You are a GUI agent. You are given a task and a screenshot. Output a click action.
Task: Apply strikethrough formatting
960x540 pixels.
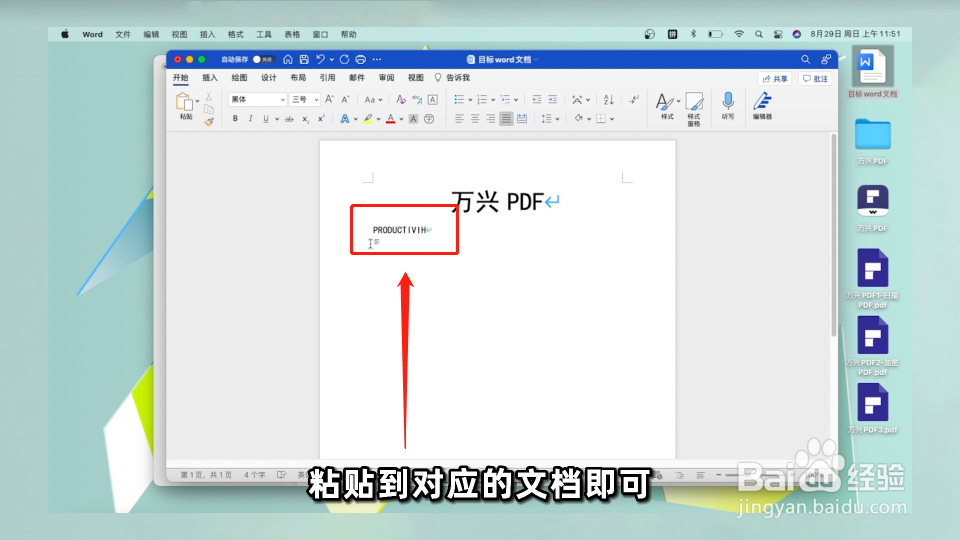click(289, 119)
